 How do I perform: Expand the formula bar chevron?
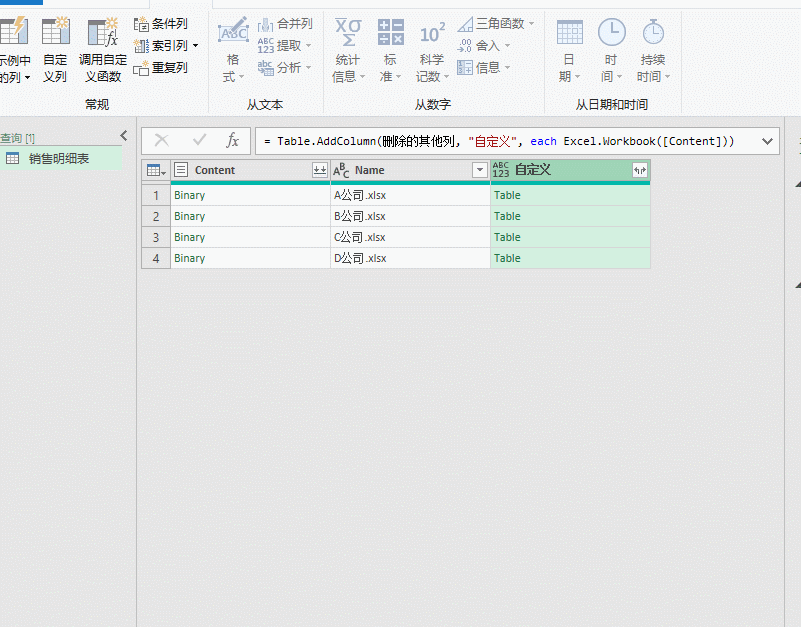coord(767,142)
